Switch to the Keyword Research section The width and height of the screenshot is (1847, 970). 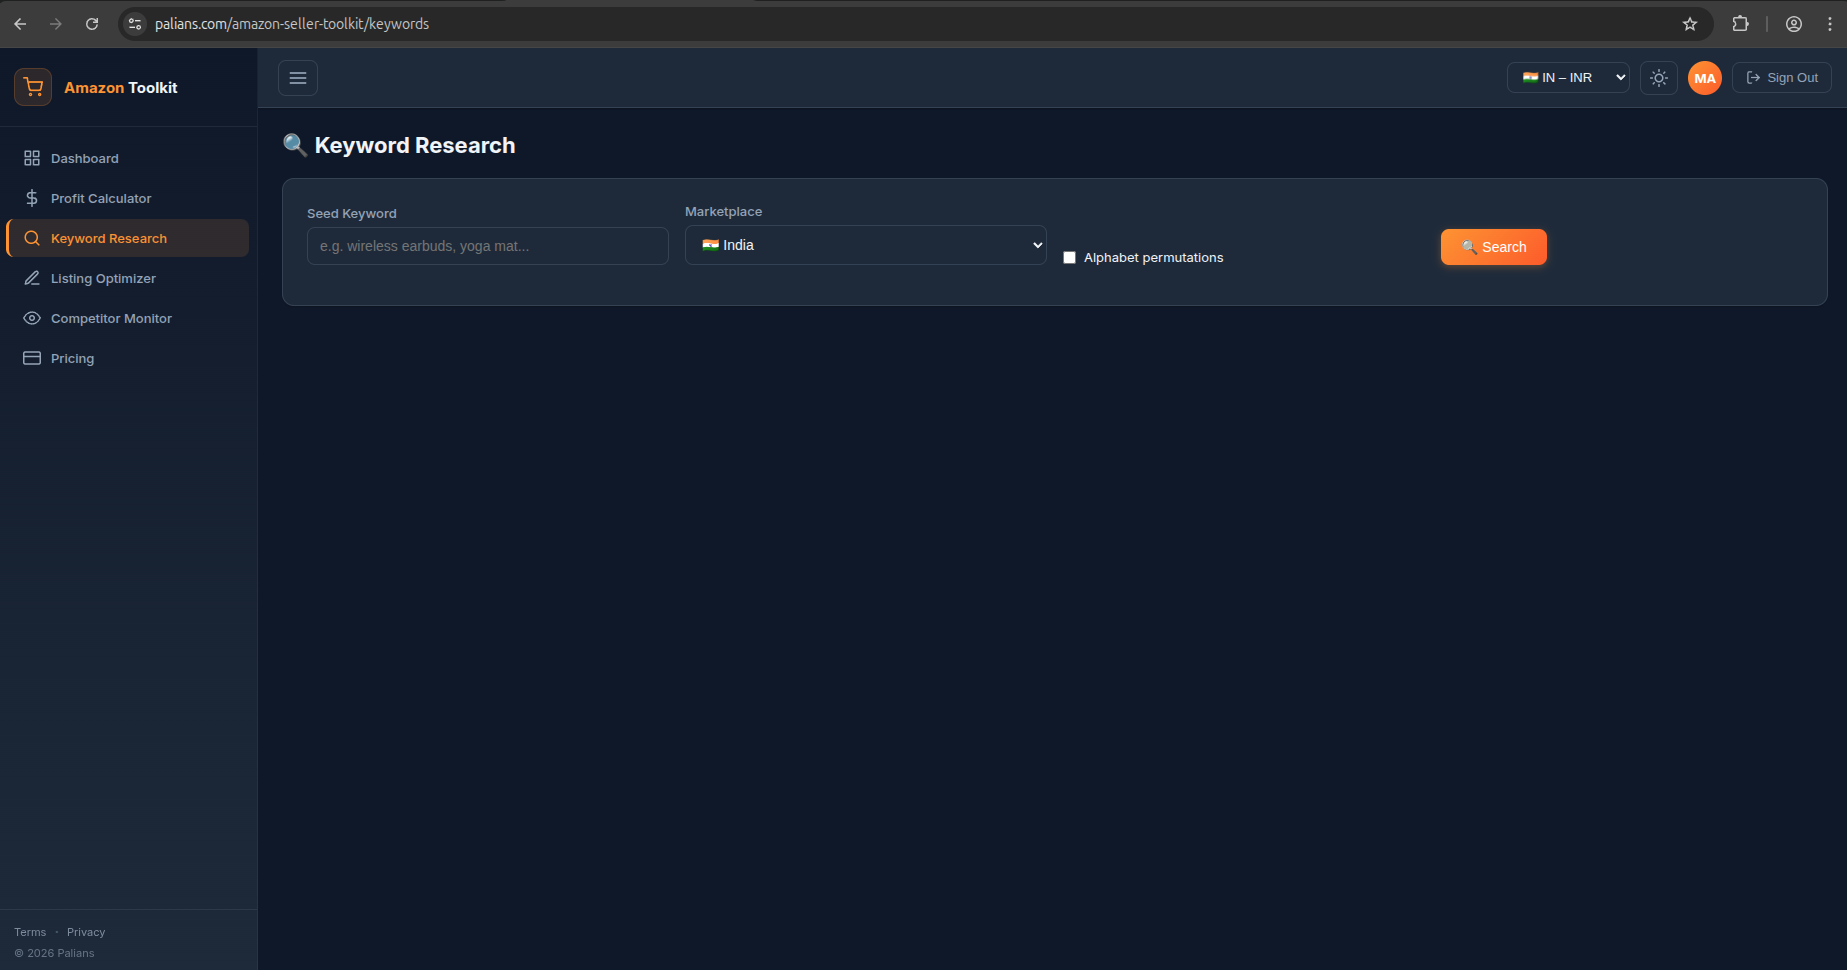pyautogui.click(x=108, y=238)
